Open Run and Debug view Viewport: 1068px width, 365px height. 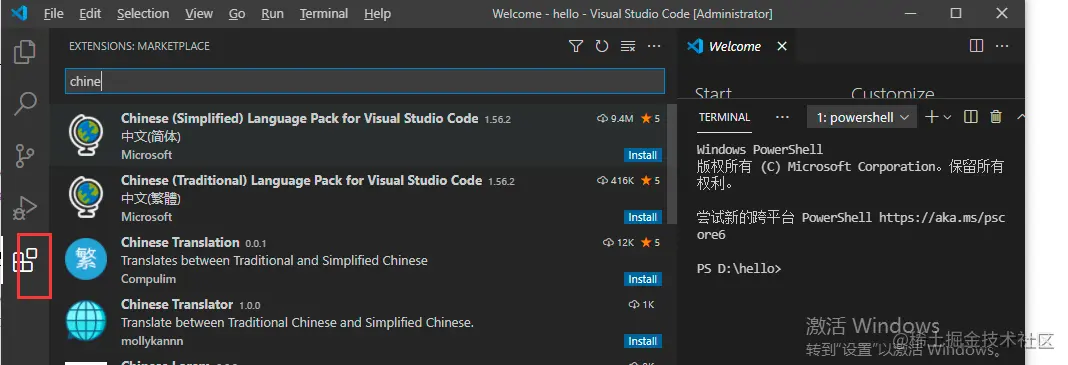[25, 208]
